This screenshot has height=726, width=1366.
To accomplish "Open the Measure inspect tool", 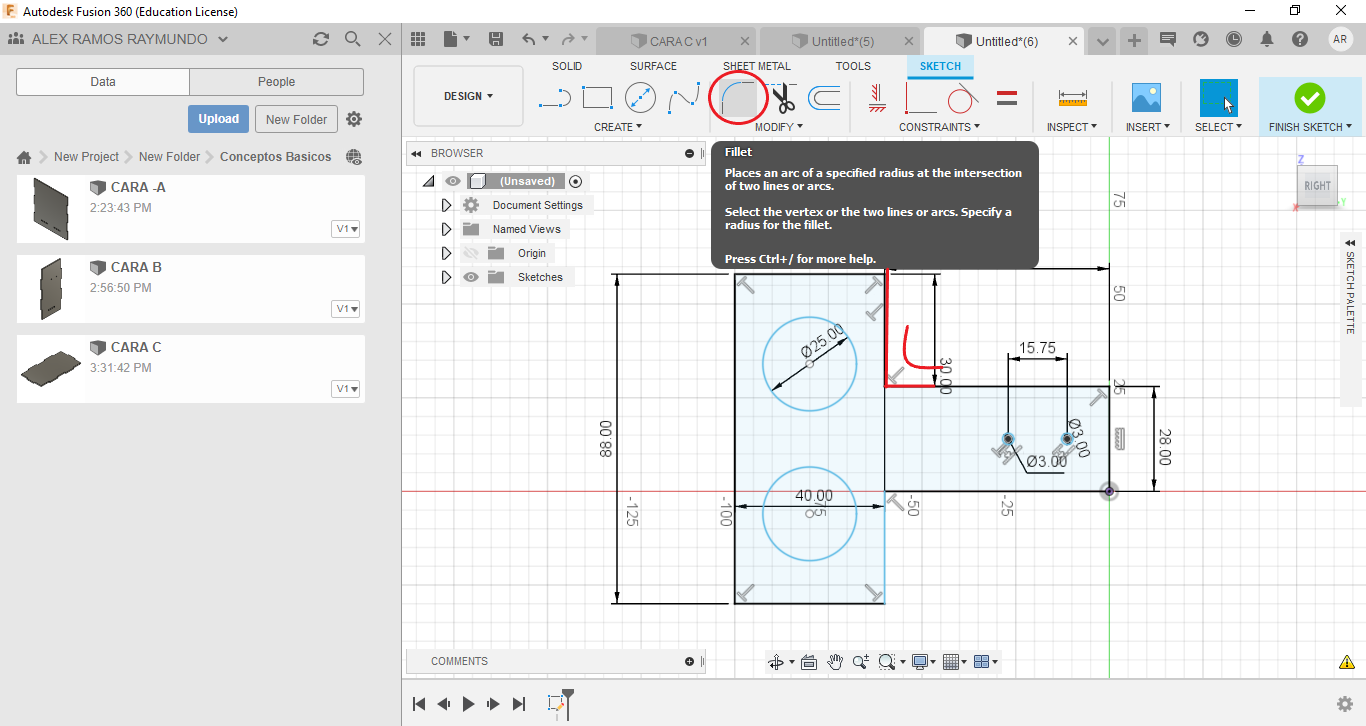I will click(x=1072, y=98).
